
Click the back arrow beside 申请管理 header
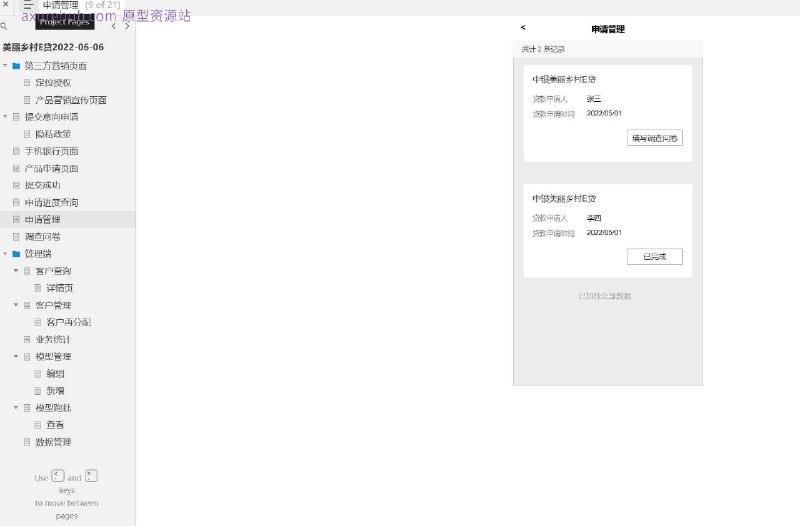[522, 28]
